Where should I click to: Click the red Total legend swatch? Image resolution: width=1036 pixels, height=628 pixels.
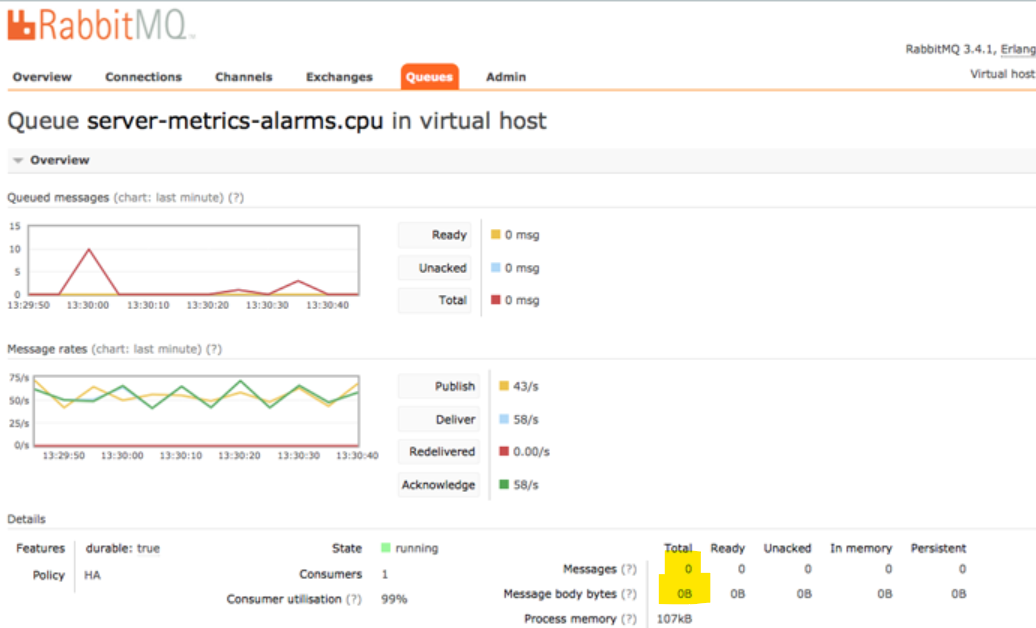(x=494, y=300)
